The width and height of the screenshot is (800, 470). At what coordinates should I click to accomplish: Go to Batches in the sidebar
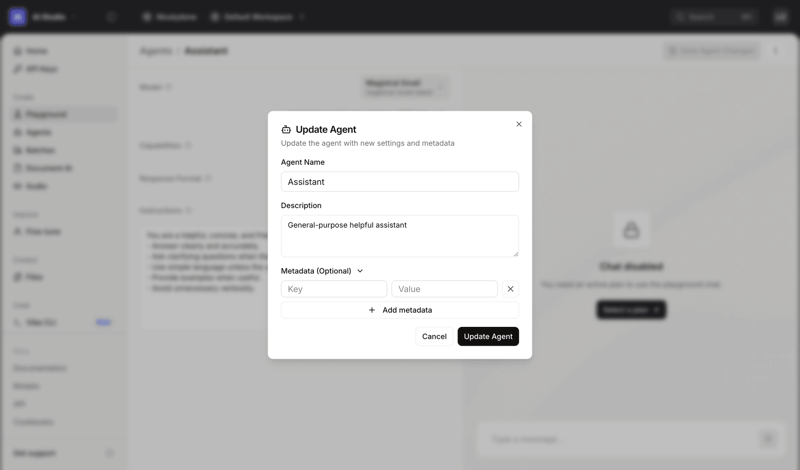(x=40, y=150)
